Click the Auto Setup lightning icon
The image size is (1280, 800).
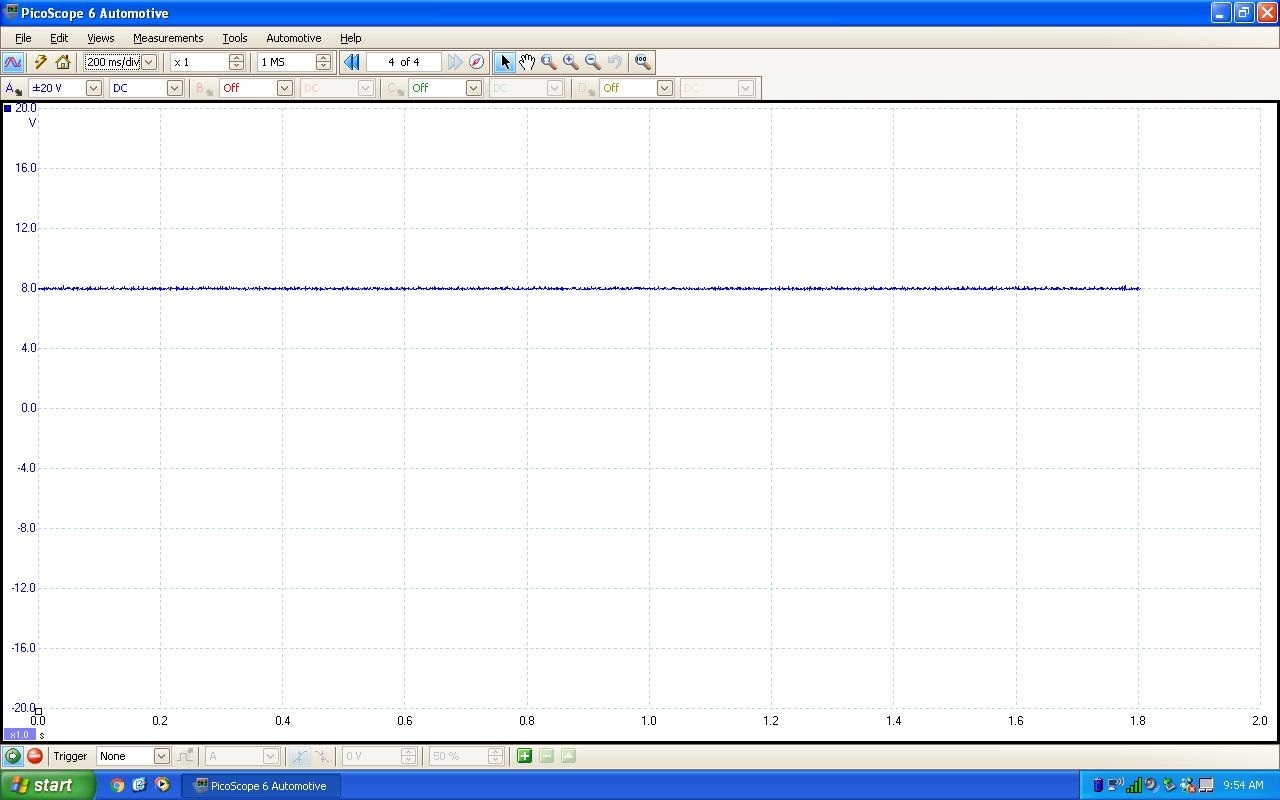pyautogui.click(x=41, y=62)
